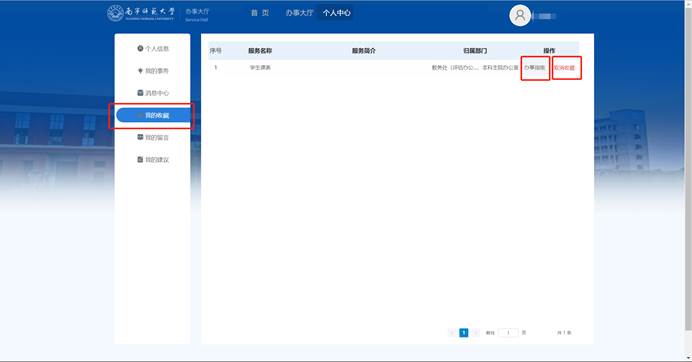The height and width of the screenshot is (362, 692).
Task: Open 办事指南 for the first row
Action: point(534,68)
